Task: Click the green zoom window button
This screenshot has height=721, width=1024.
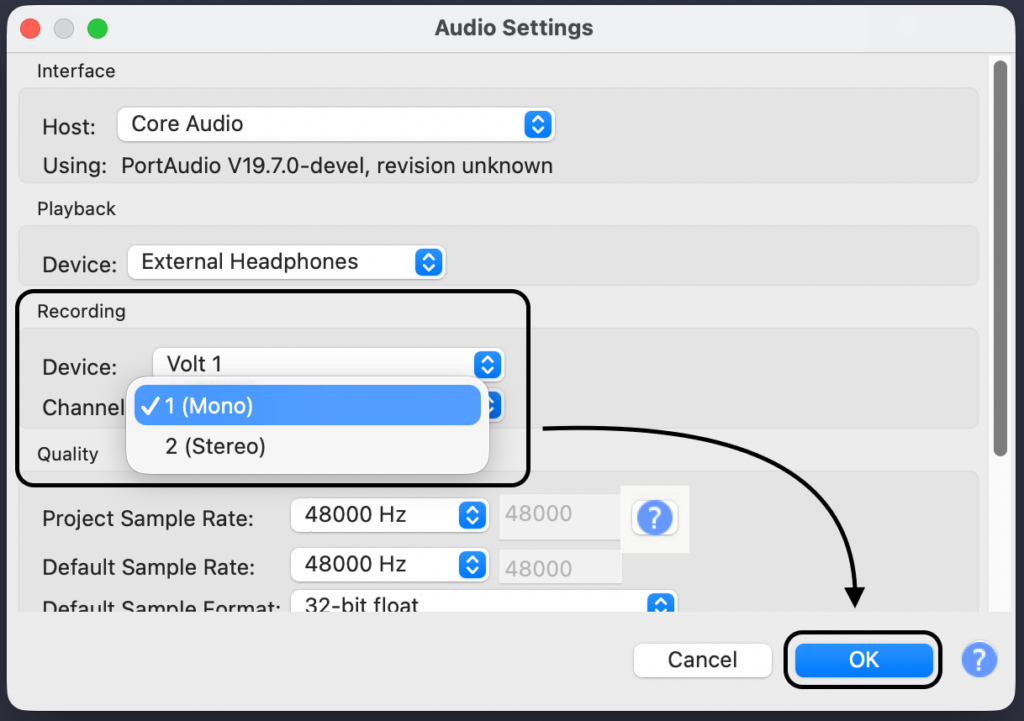Action: click(x=97, y=28)
